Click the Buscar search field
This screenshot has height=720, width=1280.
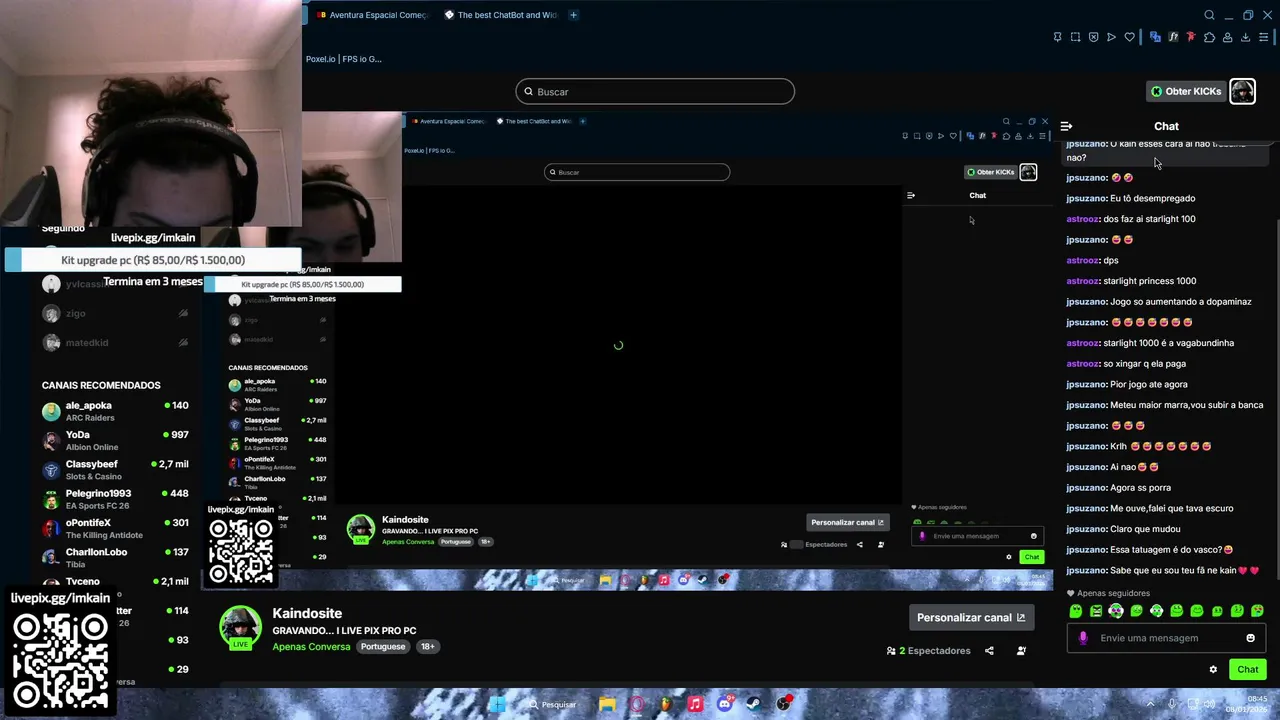coord(655,92)
